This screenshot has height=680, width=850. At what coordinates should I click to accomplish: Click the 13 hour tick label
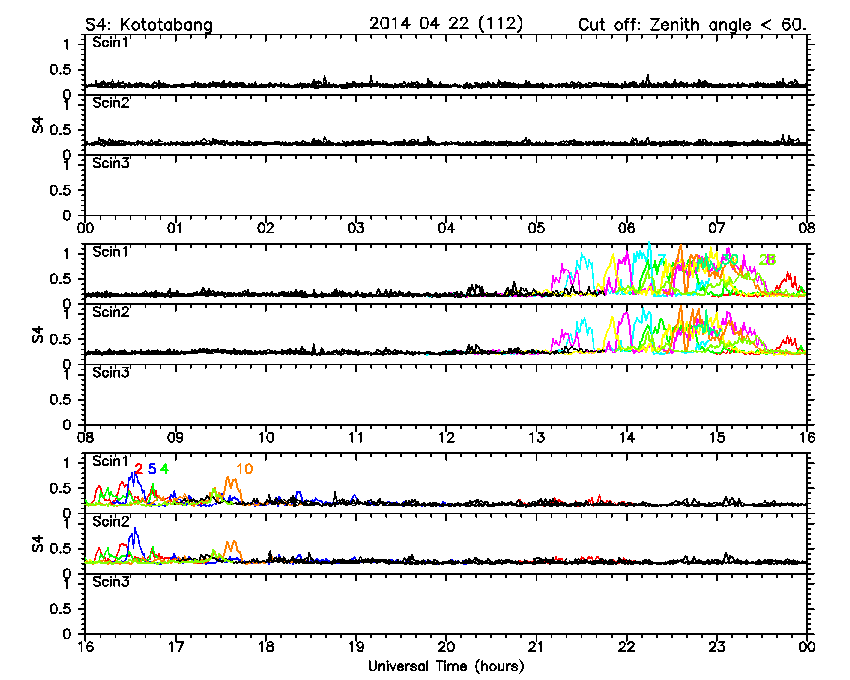(x=536, y=437)
